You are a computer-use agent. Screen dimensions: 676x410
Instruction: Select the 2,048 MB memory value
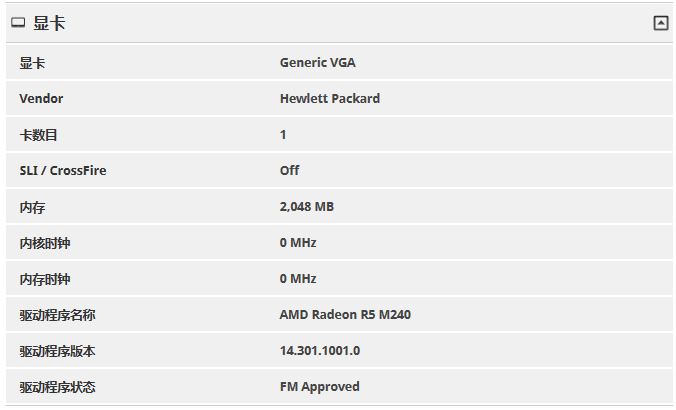[307, 207]
